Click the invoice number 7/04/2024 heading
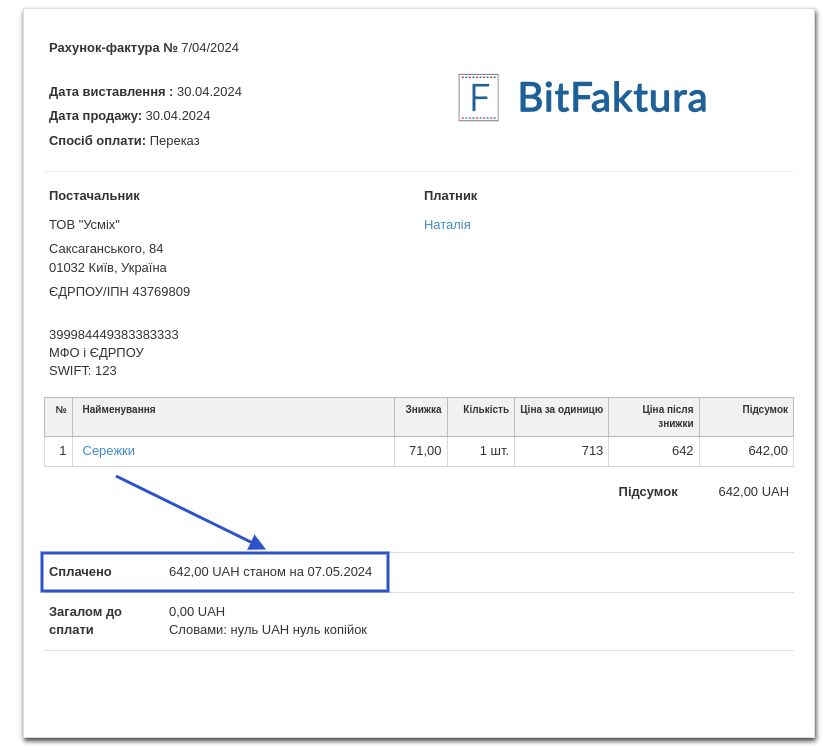Viewport: 838px width, 750px height. tap(143, 47)
